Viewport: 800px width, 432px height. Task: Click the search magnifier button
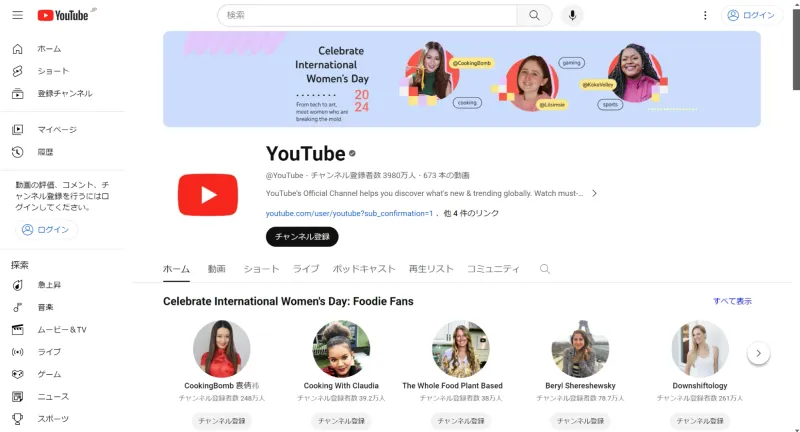point(534,15)
